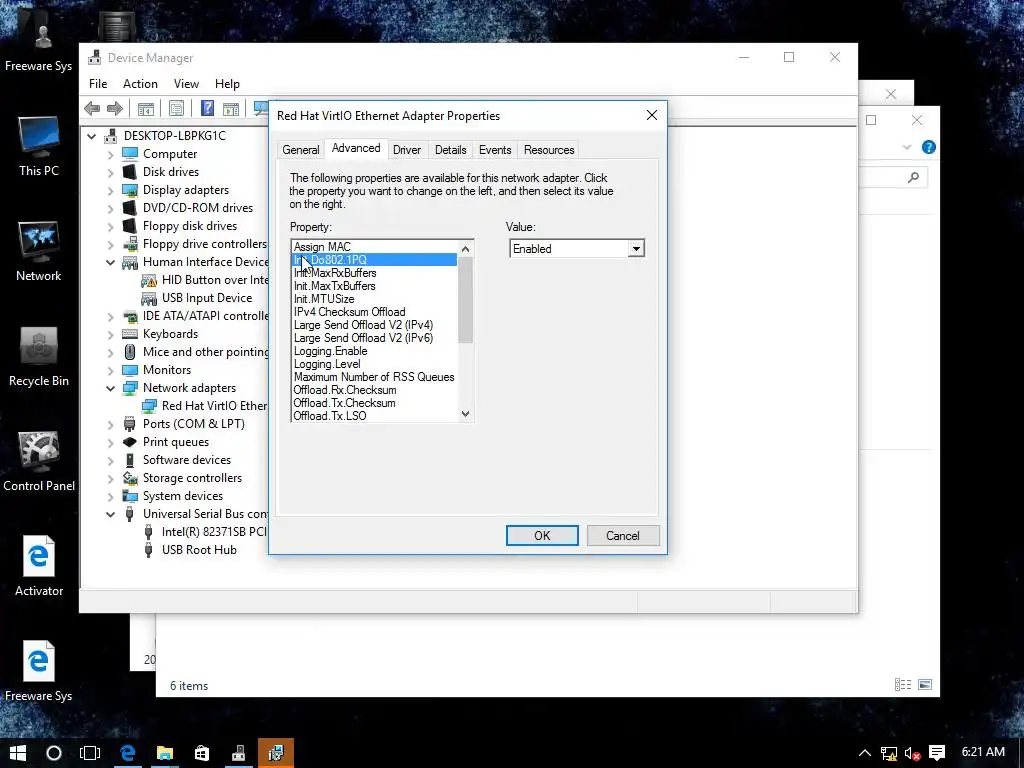
Task: Click the blue help icon in background window
Action: point(928,148)
